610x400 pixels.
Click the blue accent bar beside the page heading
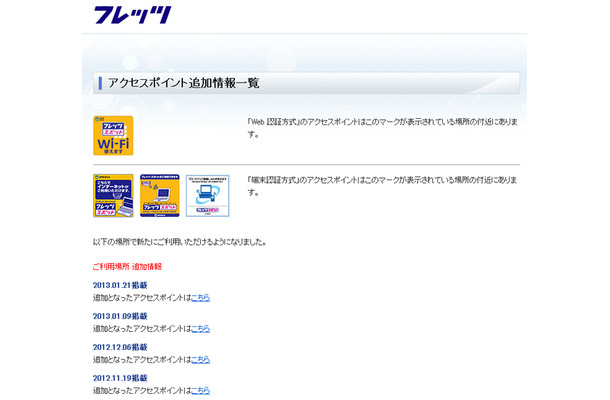tap(100, 83)
